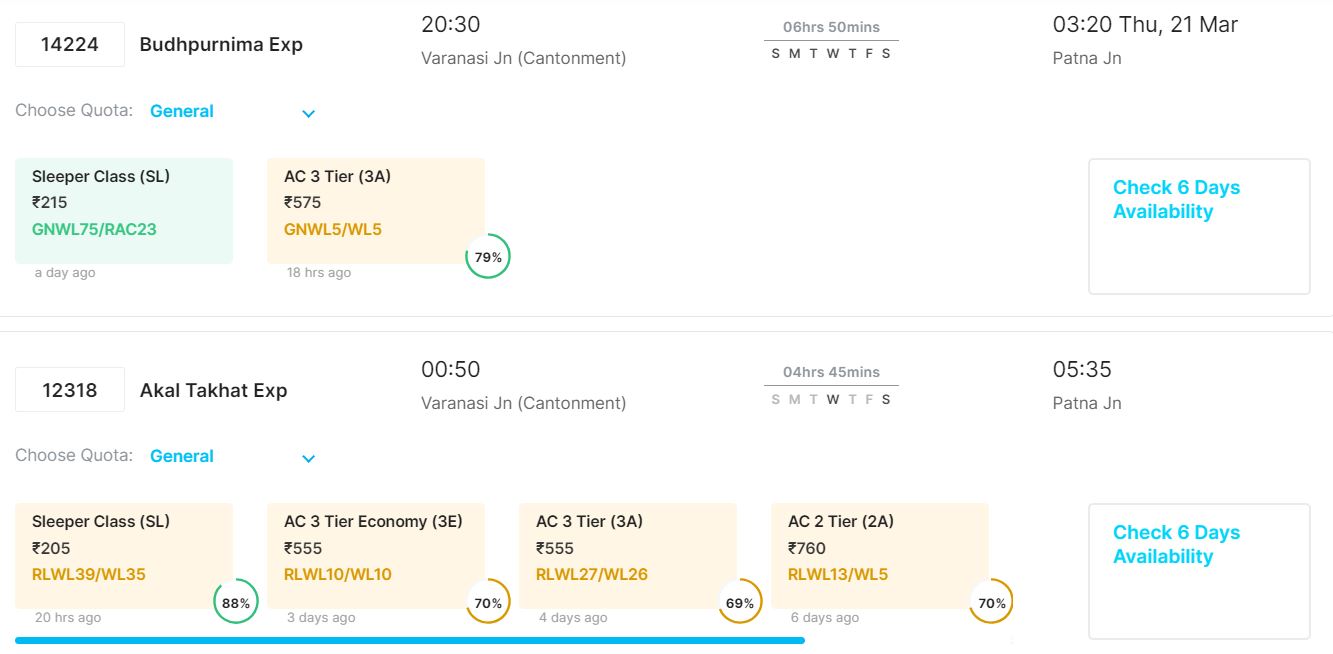
Task: Click General quota text for train 12318
Action: 182,456
